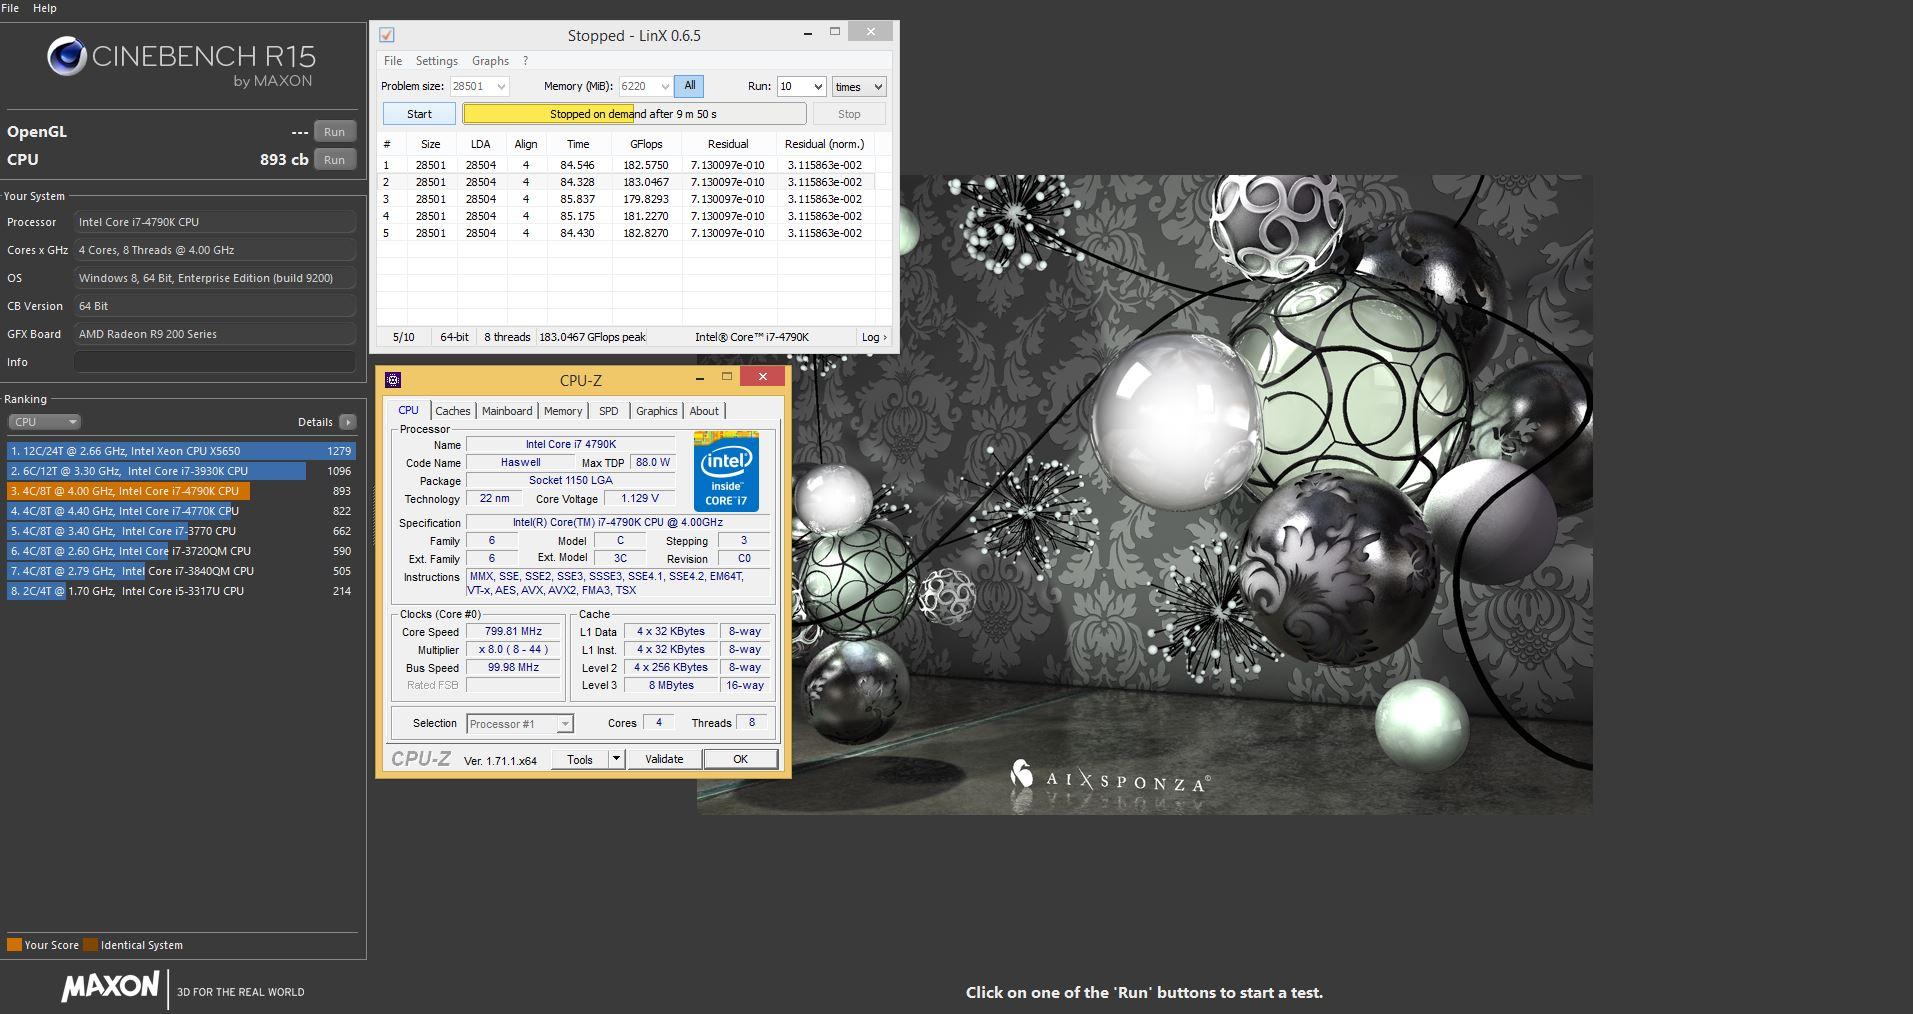This screenshot has height=1014, width=1913.
Task: Open the Tools dropdown arrow in CPU-Z
Action: (x=616, y=759)
